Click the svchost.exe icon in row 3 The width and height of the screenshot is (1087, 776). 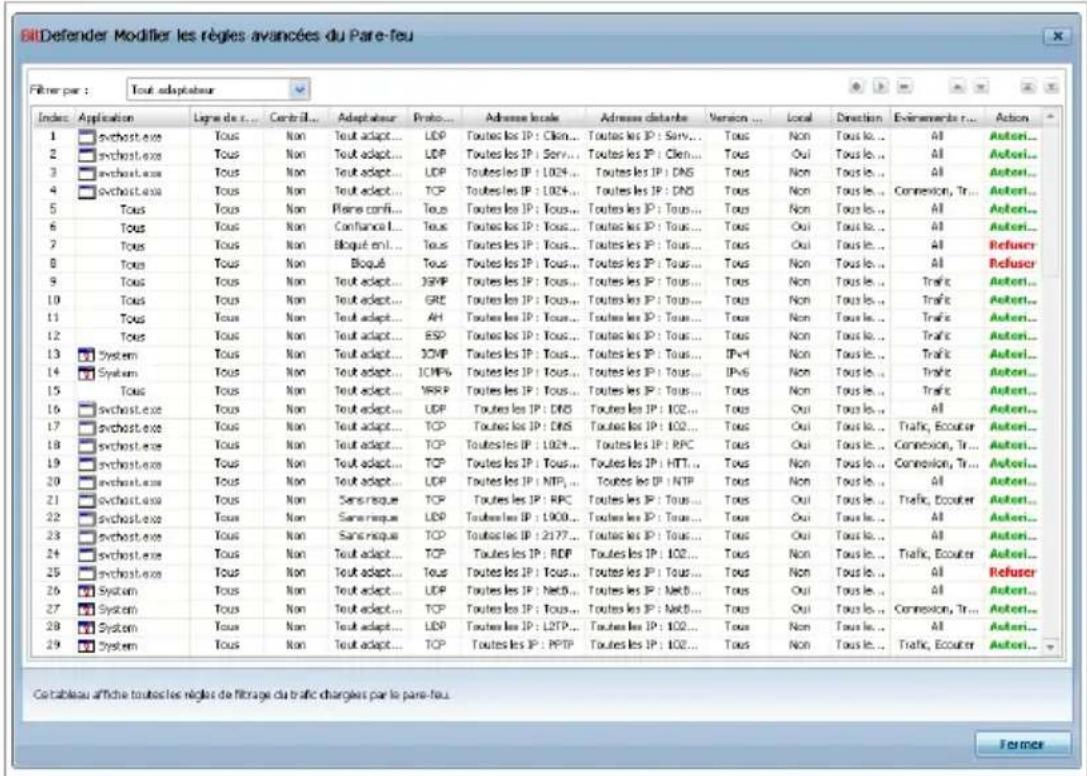tap(87, 173)
